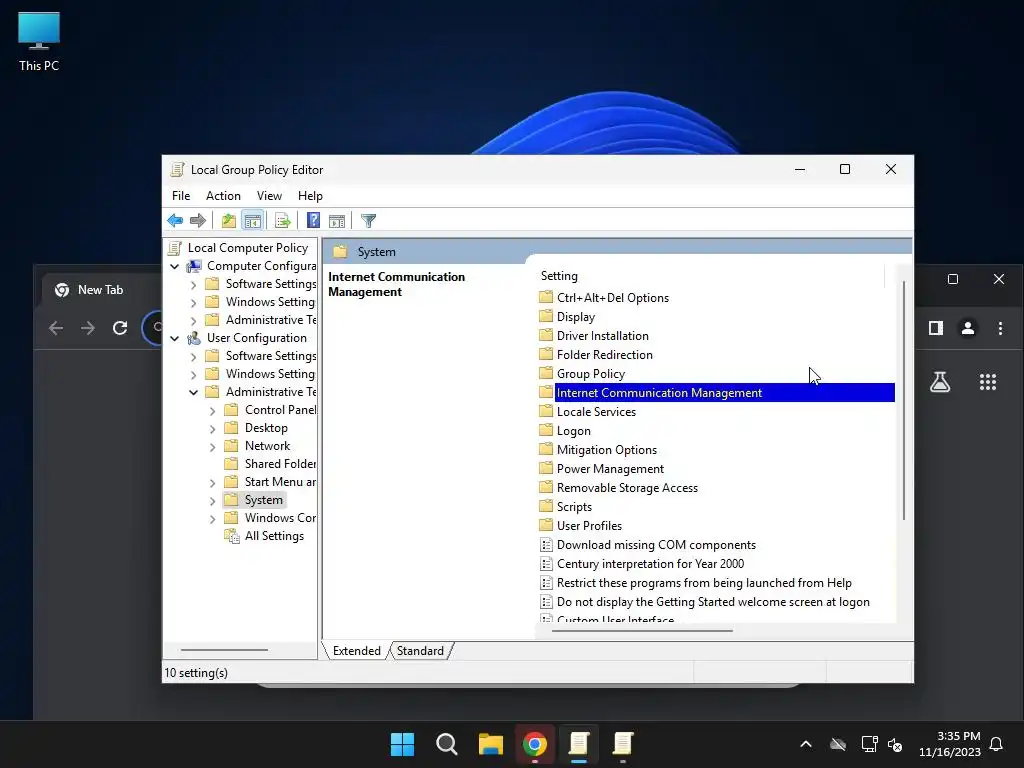Select the Locale Services folder
This screenshot has height=768, width=1024.
(596, 411)
